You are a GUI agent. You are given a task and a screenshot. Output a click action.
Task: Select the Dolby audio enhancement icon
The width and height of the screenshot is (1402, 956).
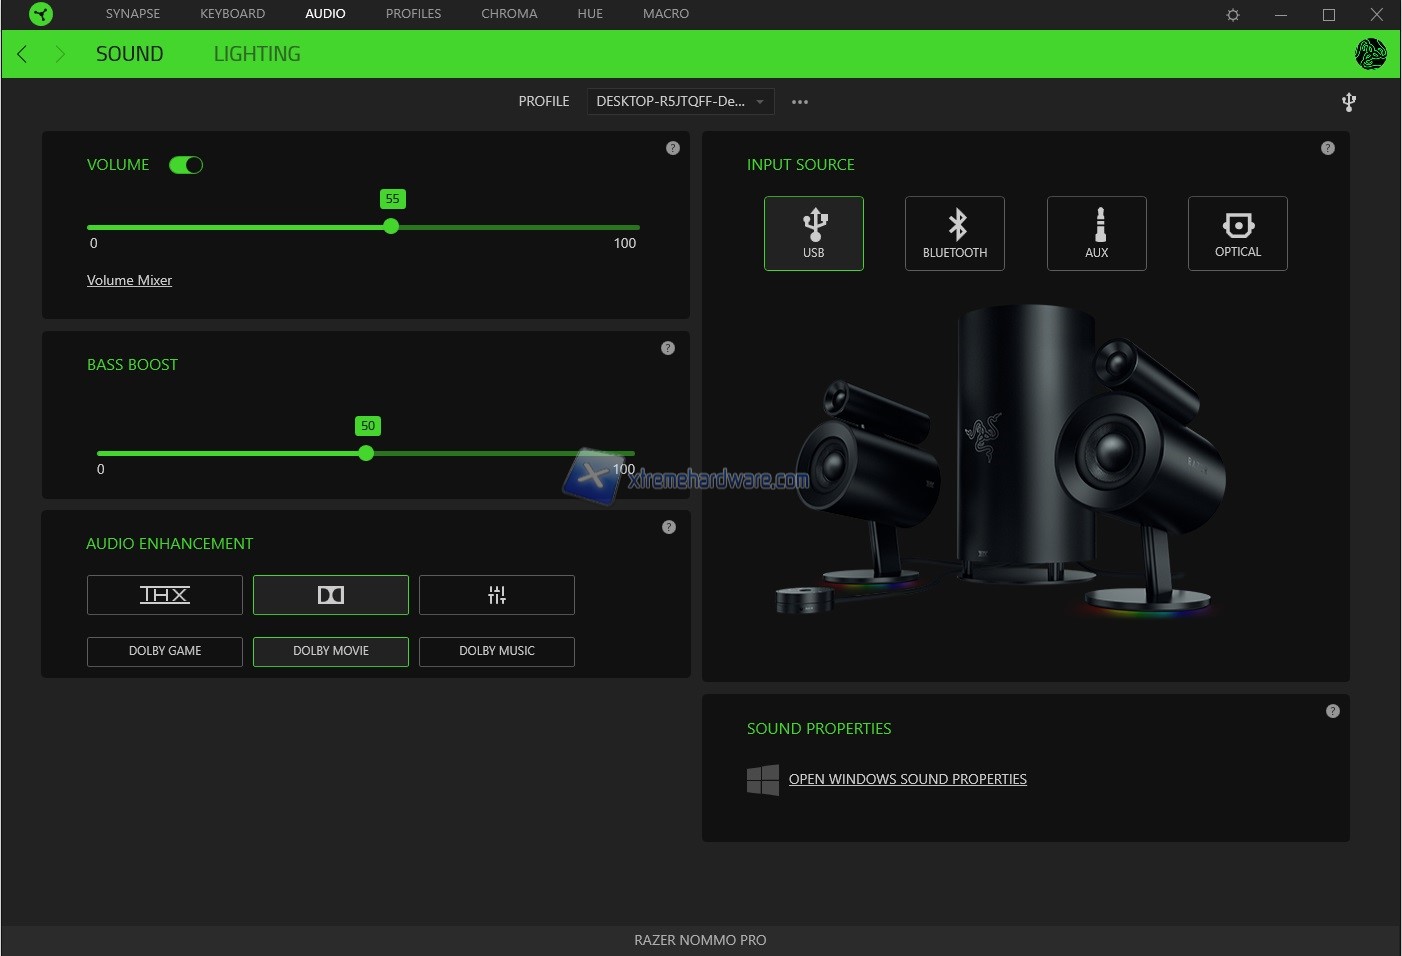pyautogui.click(x=331, y=595)
